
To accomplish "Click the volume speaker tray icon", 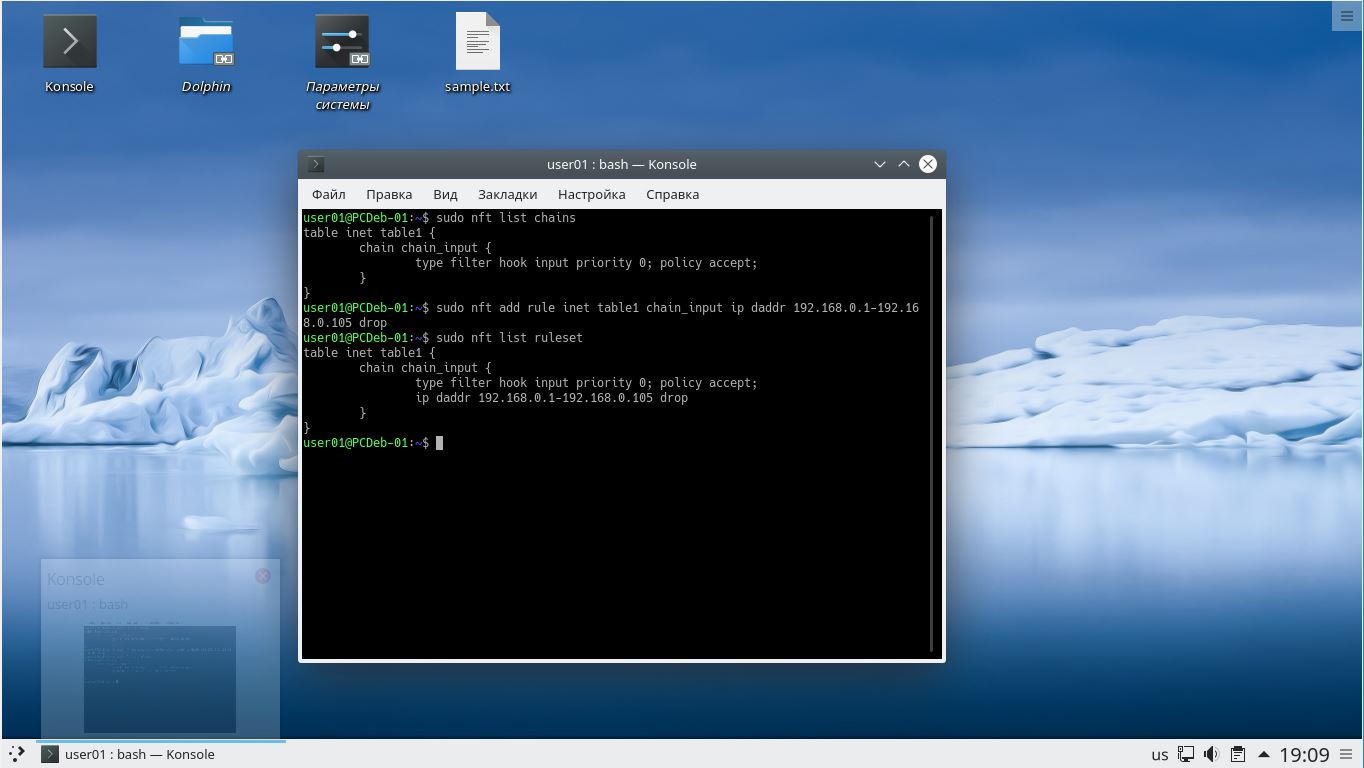I will click(1211, 754).
